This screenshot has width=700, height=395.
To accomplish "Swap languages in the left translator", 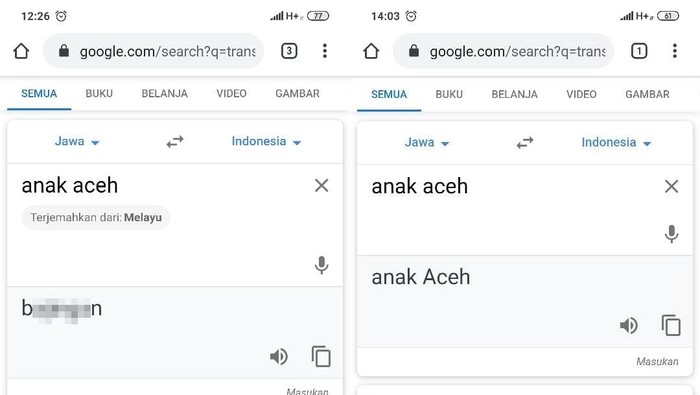I will pyautogui.click(x=175, y=142).
